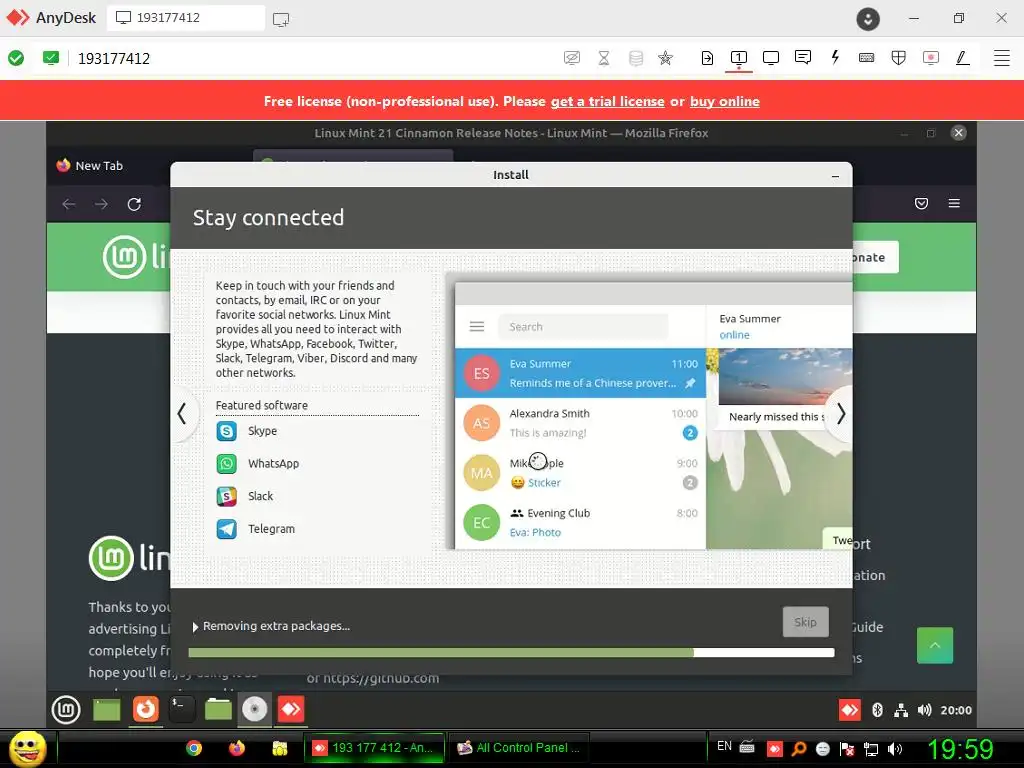Click the installer disc icon in Mint panel

click(255, 709)
